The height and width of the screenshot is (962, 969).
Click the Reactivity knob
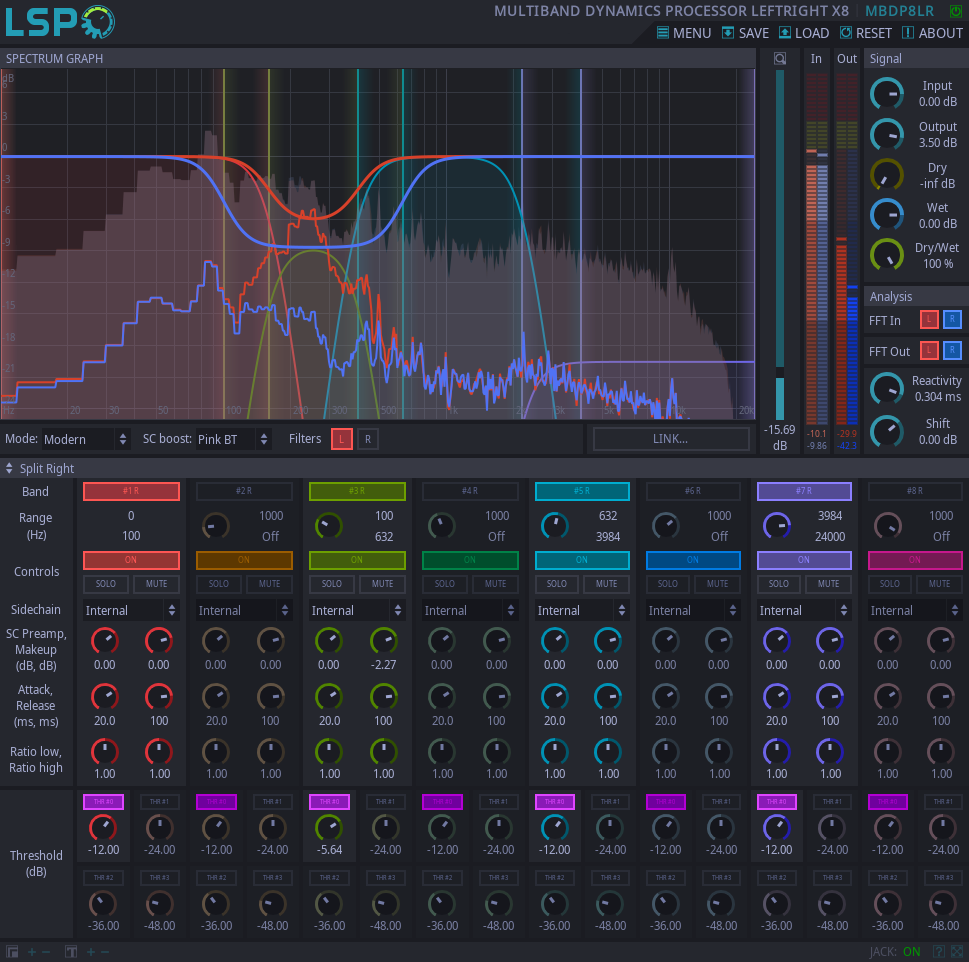(x=887, y=389)
